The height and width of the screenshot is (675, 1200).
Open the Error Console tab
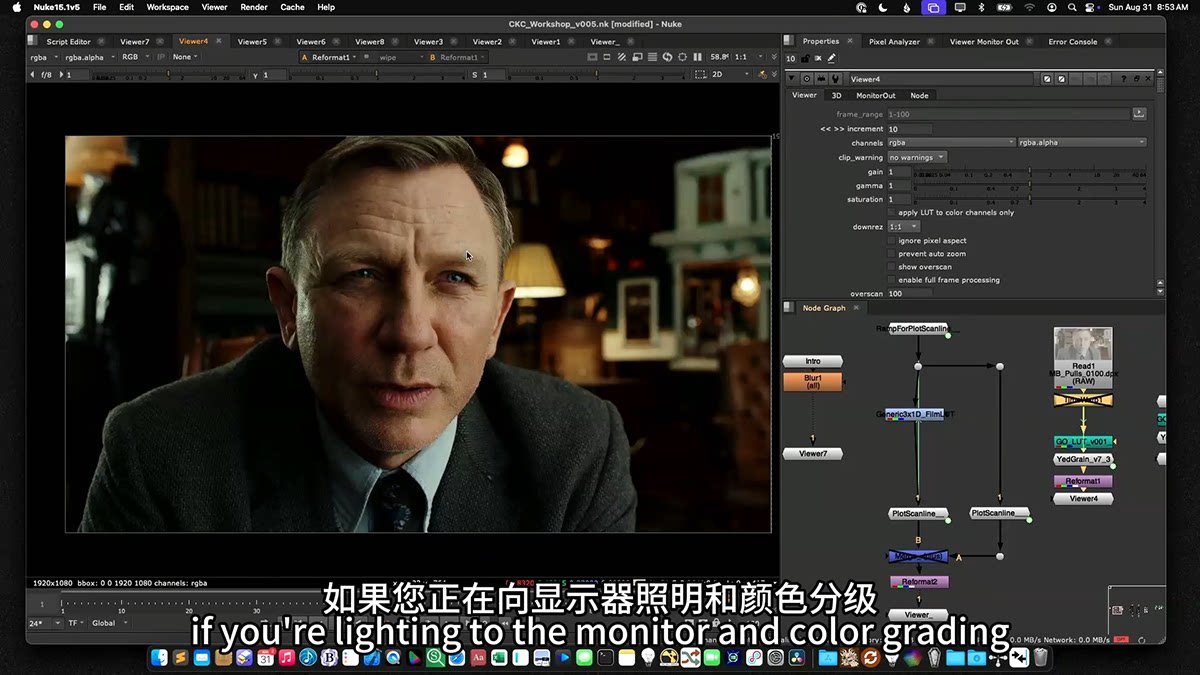point(1072,42)
